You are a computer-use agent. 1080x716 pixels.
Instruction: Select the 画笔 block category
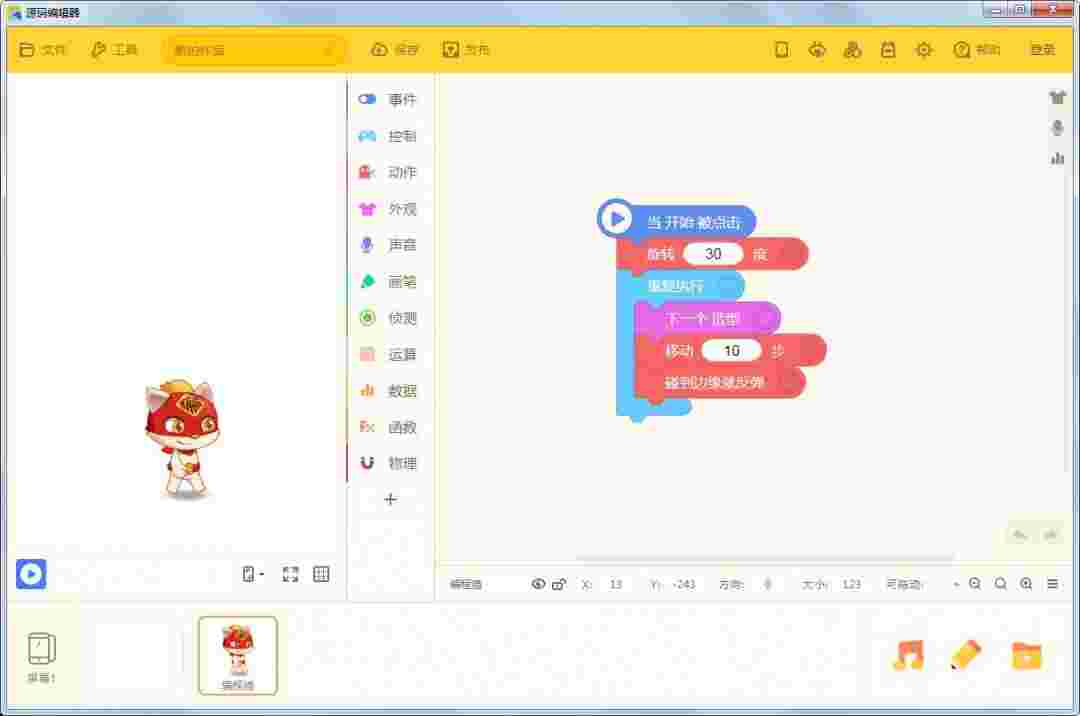coord(390,281)
